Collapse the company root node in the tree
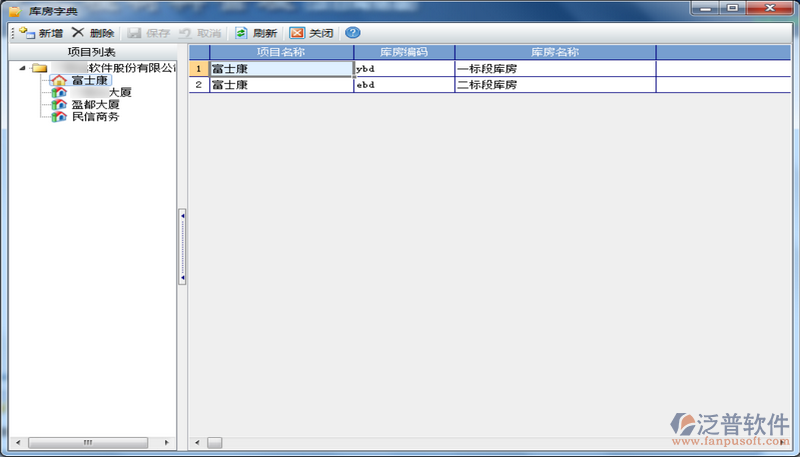Image resolution: width=800 pixels, height=457 pixels. [x=22, y=68]
